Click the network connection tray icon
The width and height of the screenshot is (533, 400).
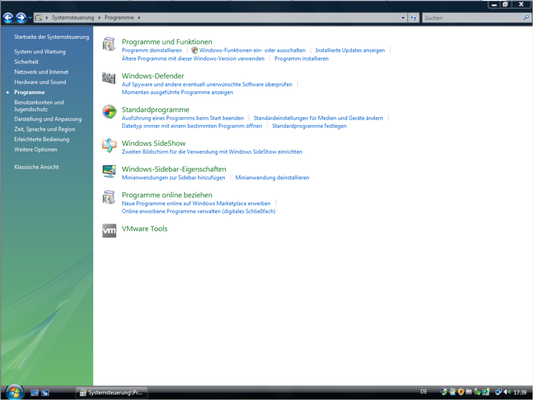click(498, 392)
